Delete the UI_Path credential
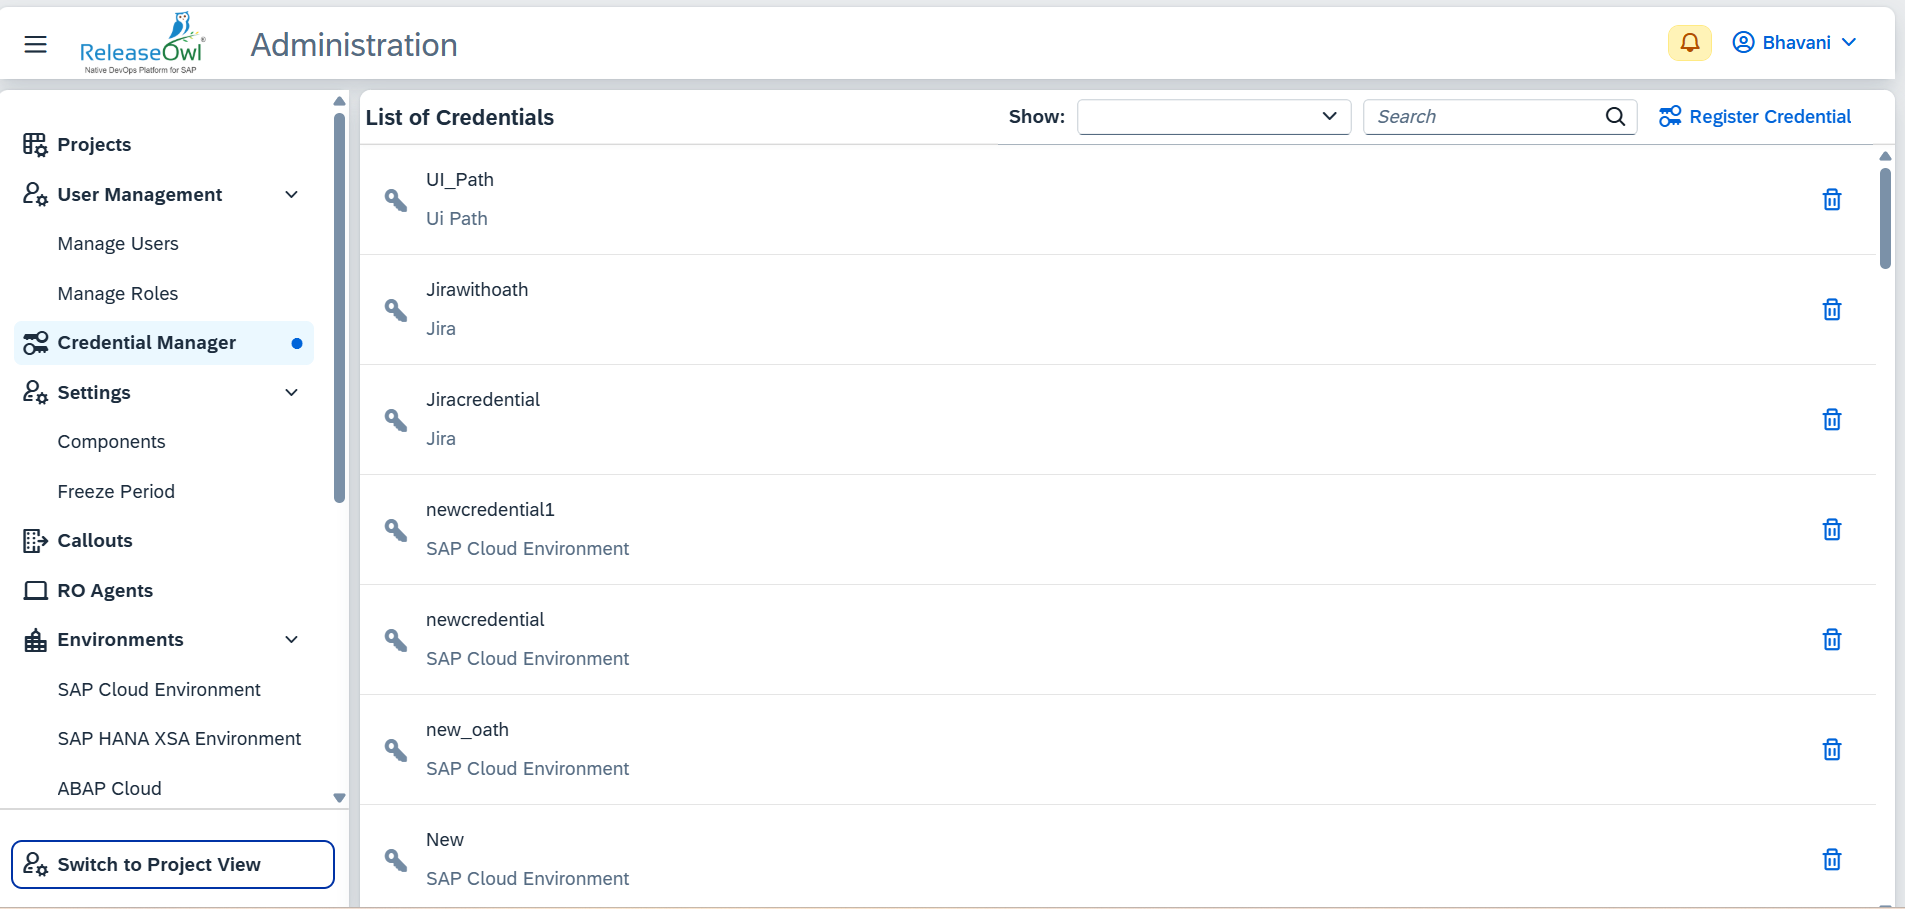Image resolution: width=1905 pixels, height=909 pixels. (1831, 200)
